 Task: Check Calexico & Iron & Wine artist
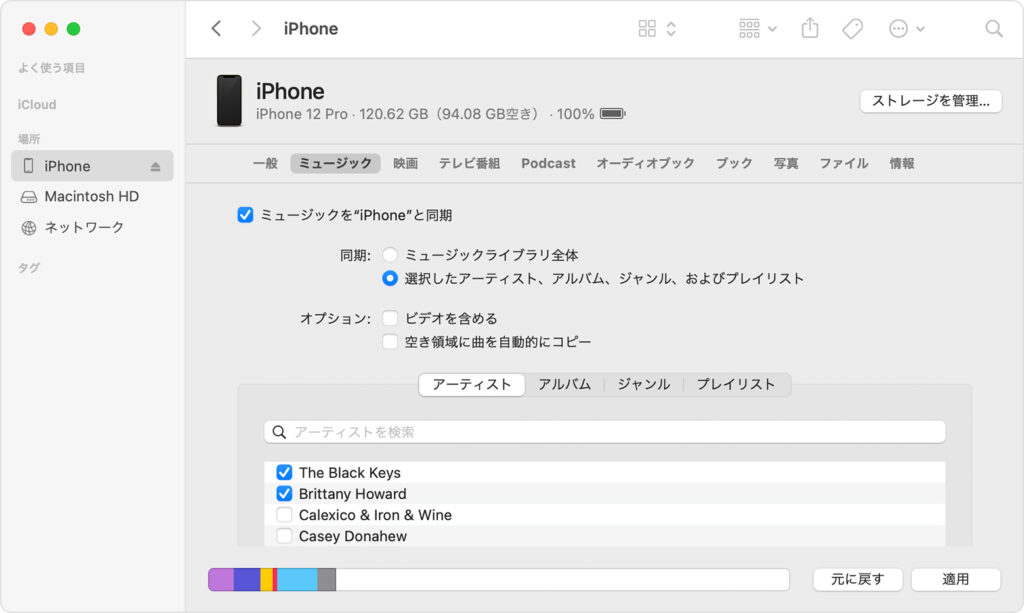click(284, 514)
